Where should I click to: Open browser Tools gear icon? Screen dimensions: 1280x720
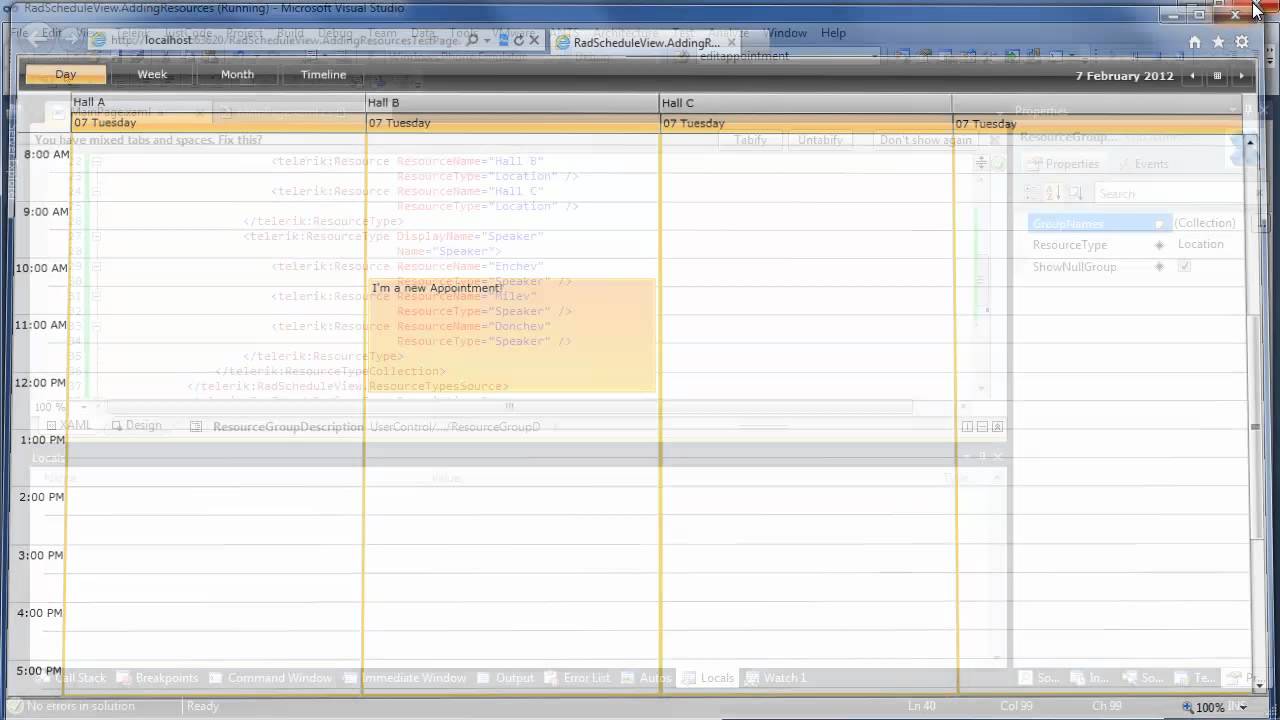1242,42
